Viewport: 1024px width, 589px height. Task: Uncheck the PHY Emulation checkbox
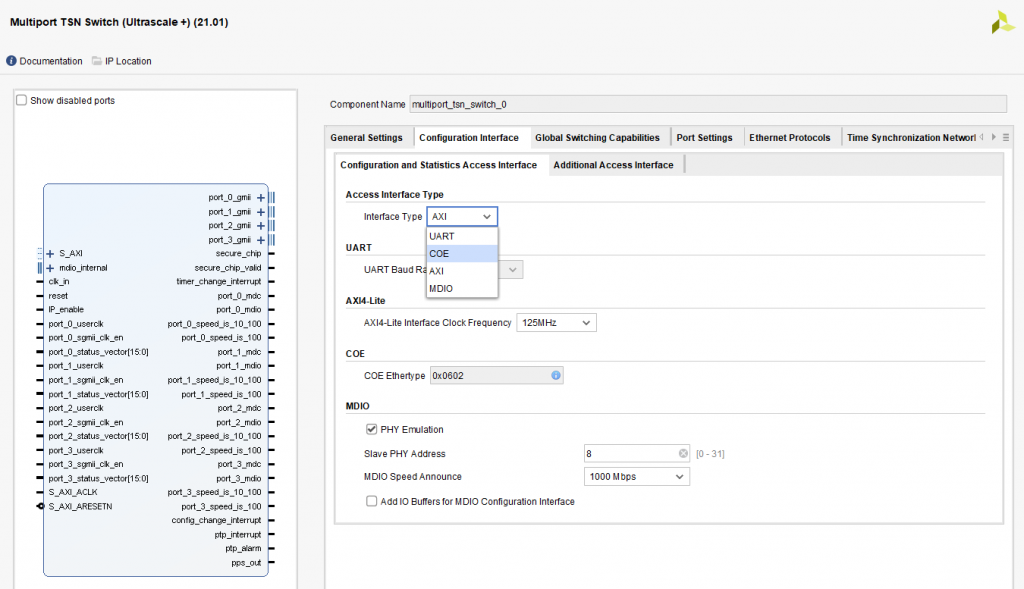(x=372, y=430)
